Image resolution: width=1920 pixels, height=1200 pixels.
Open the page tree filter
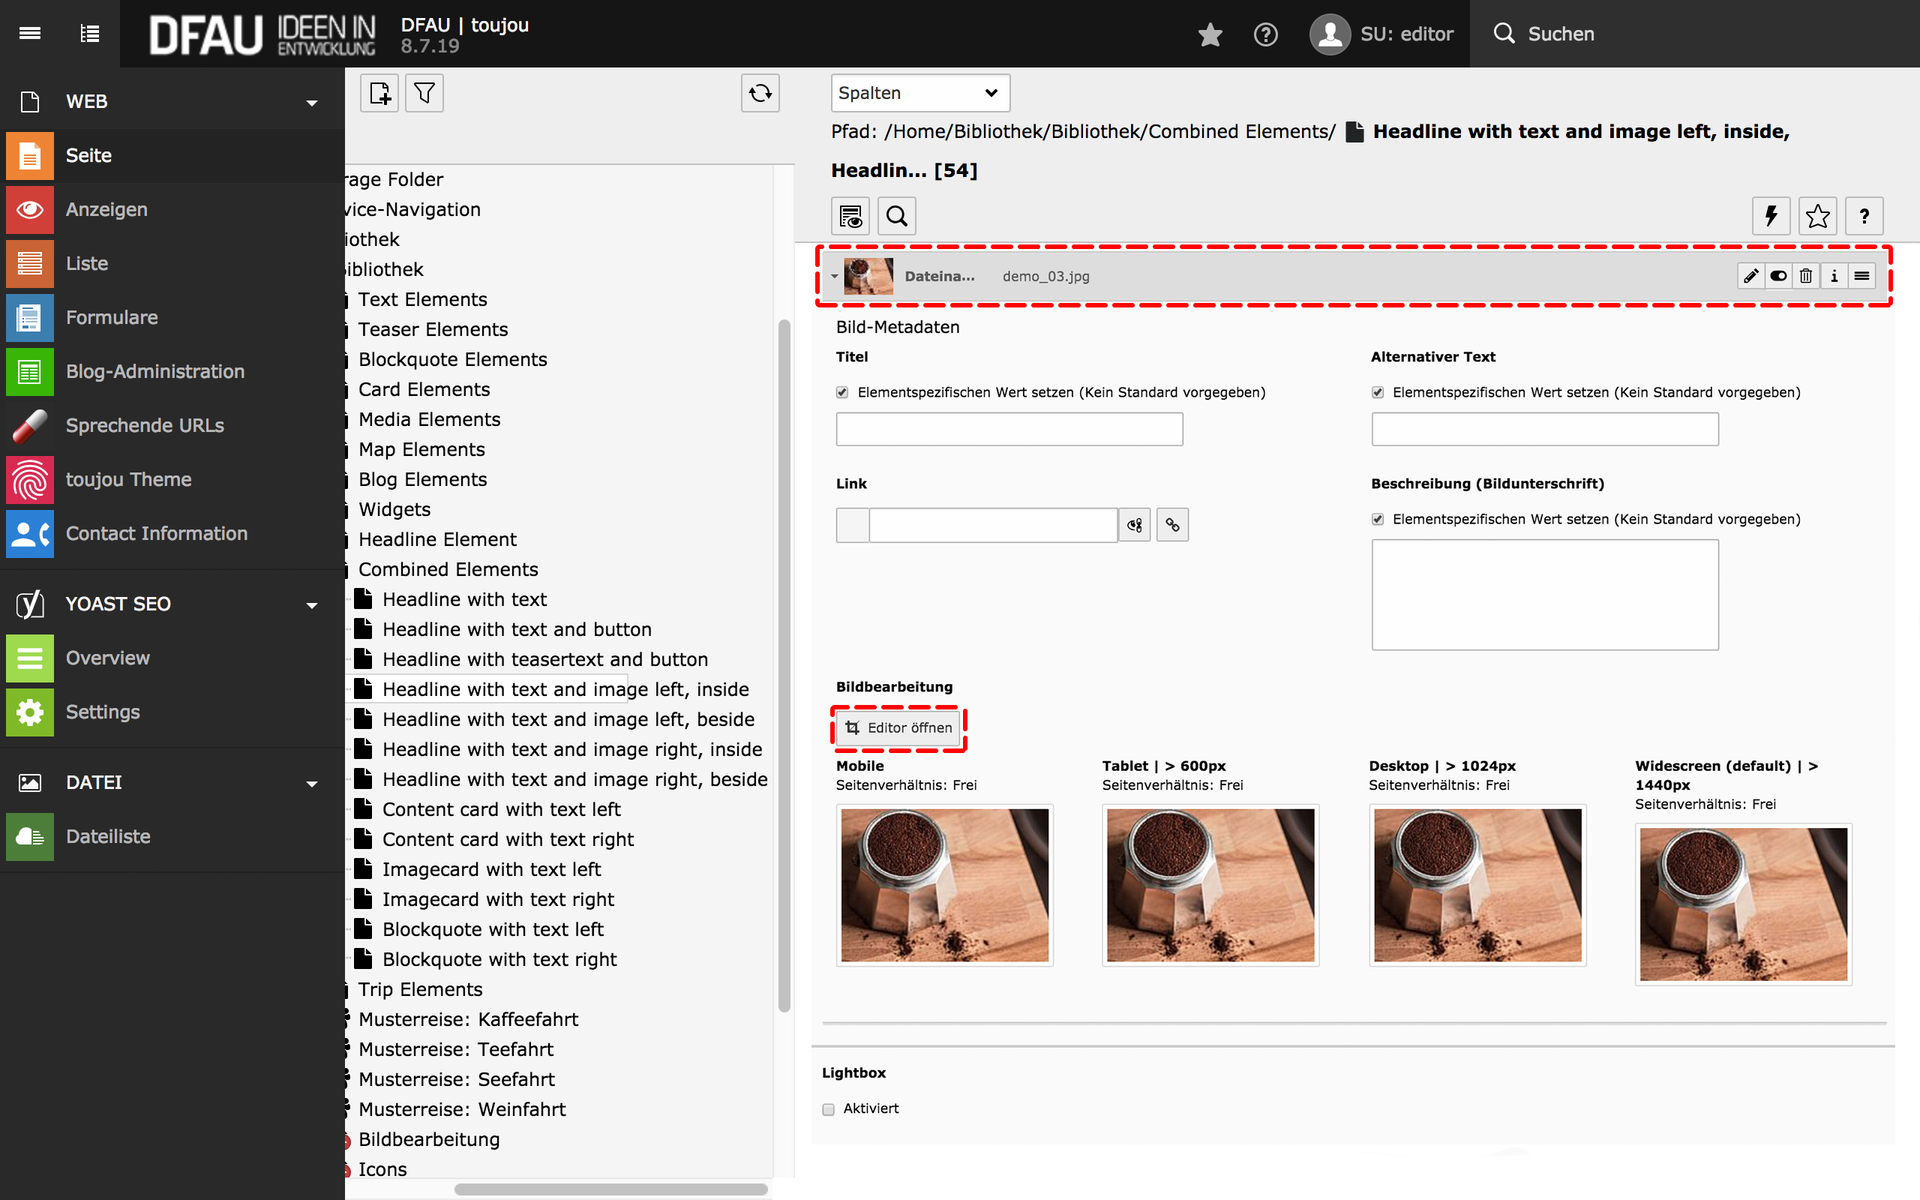[424, 93]
